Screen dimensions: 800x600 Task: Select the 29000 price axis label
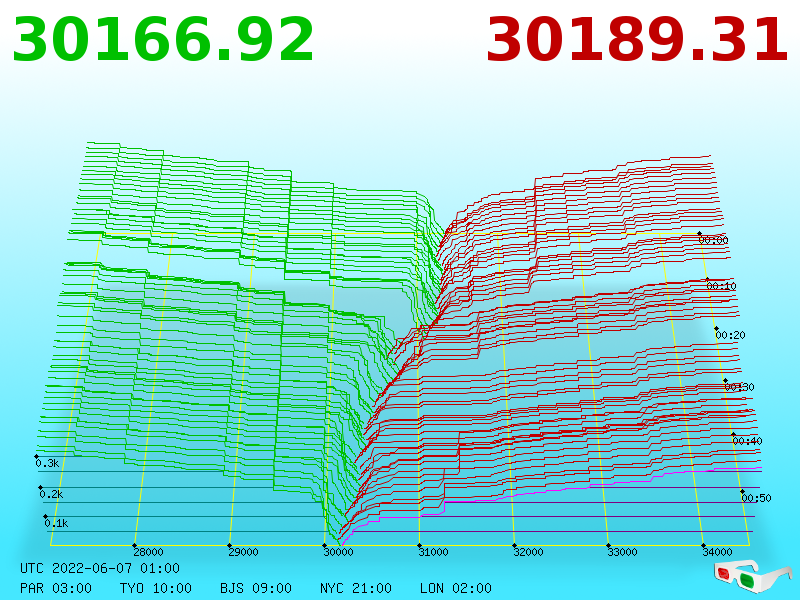(243, 552)
